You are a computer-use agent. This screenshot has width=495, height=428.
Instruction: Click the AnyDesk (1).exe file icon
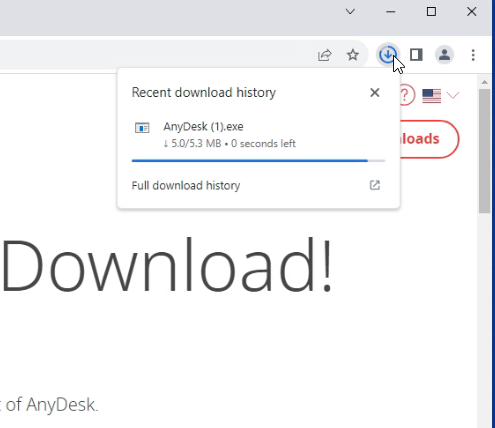point(142,127)
